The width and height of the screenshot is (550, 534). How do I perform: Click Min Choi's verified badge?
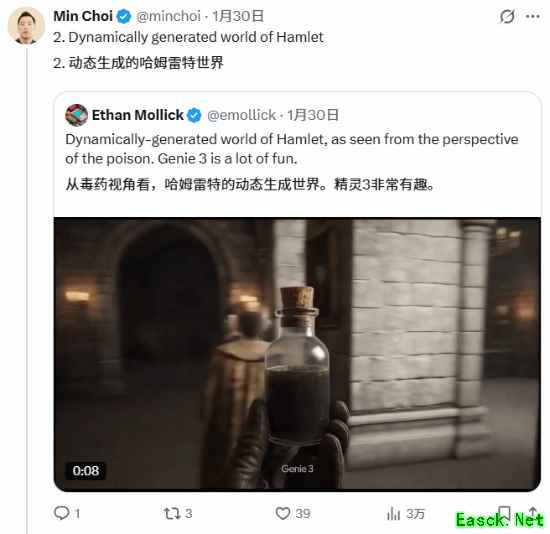pyautogui.click(x=124, y=16)
